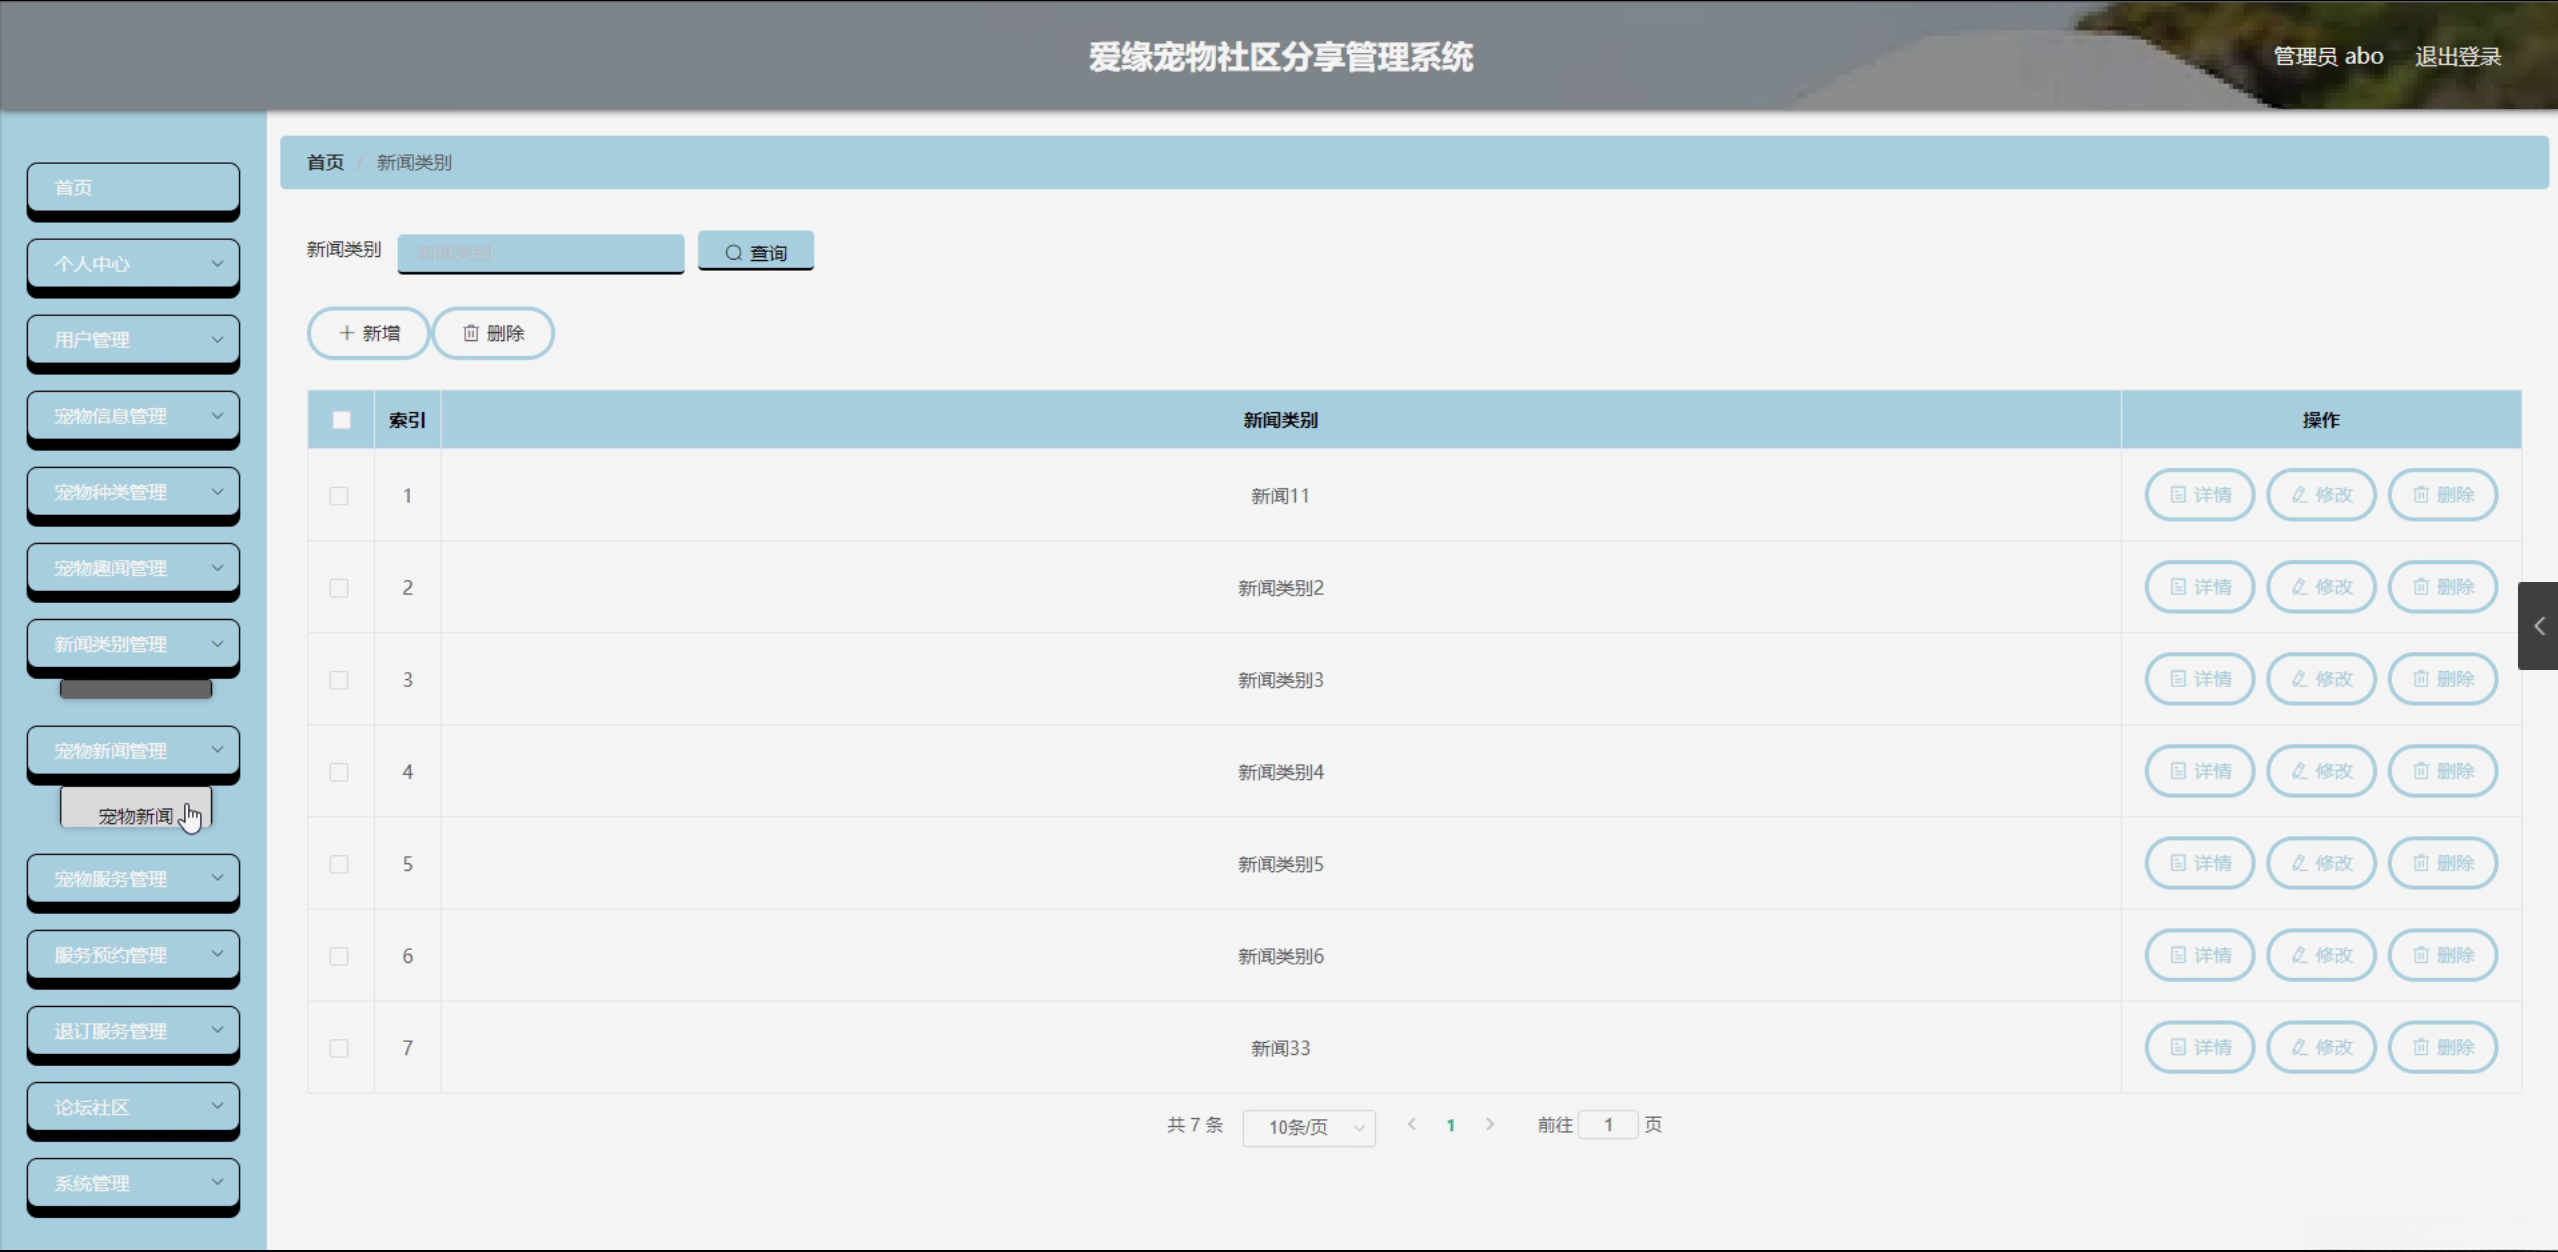The height and width of the screenshot is (1252, 2558).
Task: Open 详情 for row 新闻11
Action: click(2199, 495)
